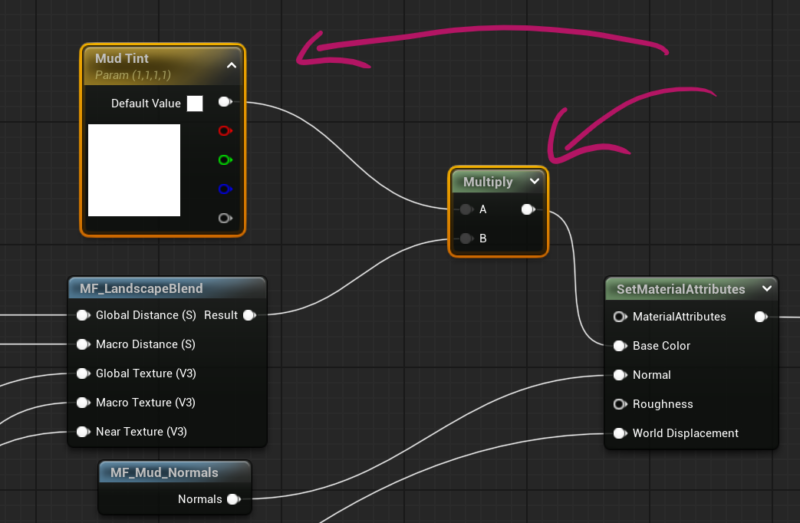Click the green channel output pin on Mud Tint
Screen dimensions: 800x523
tap(224, 159)
